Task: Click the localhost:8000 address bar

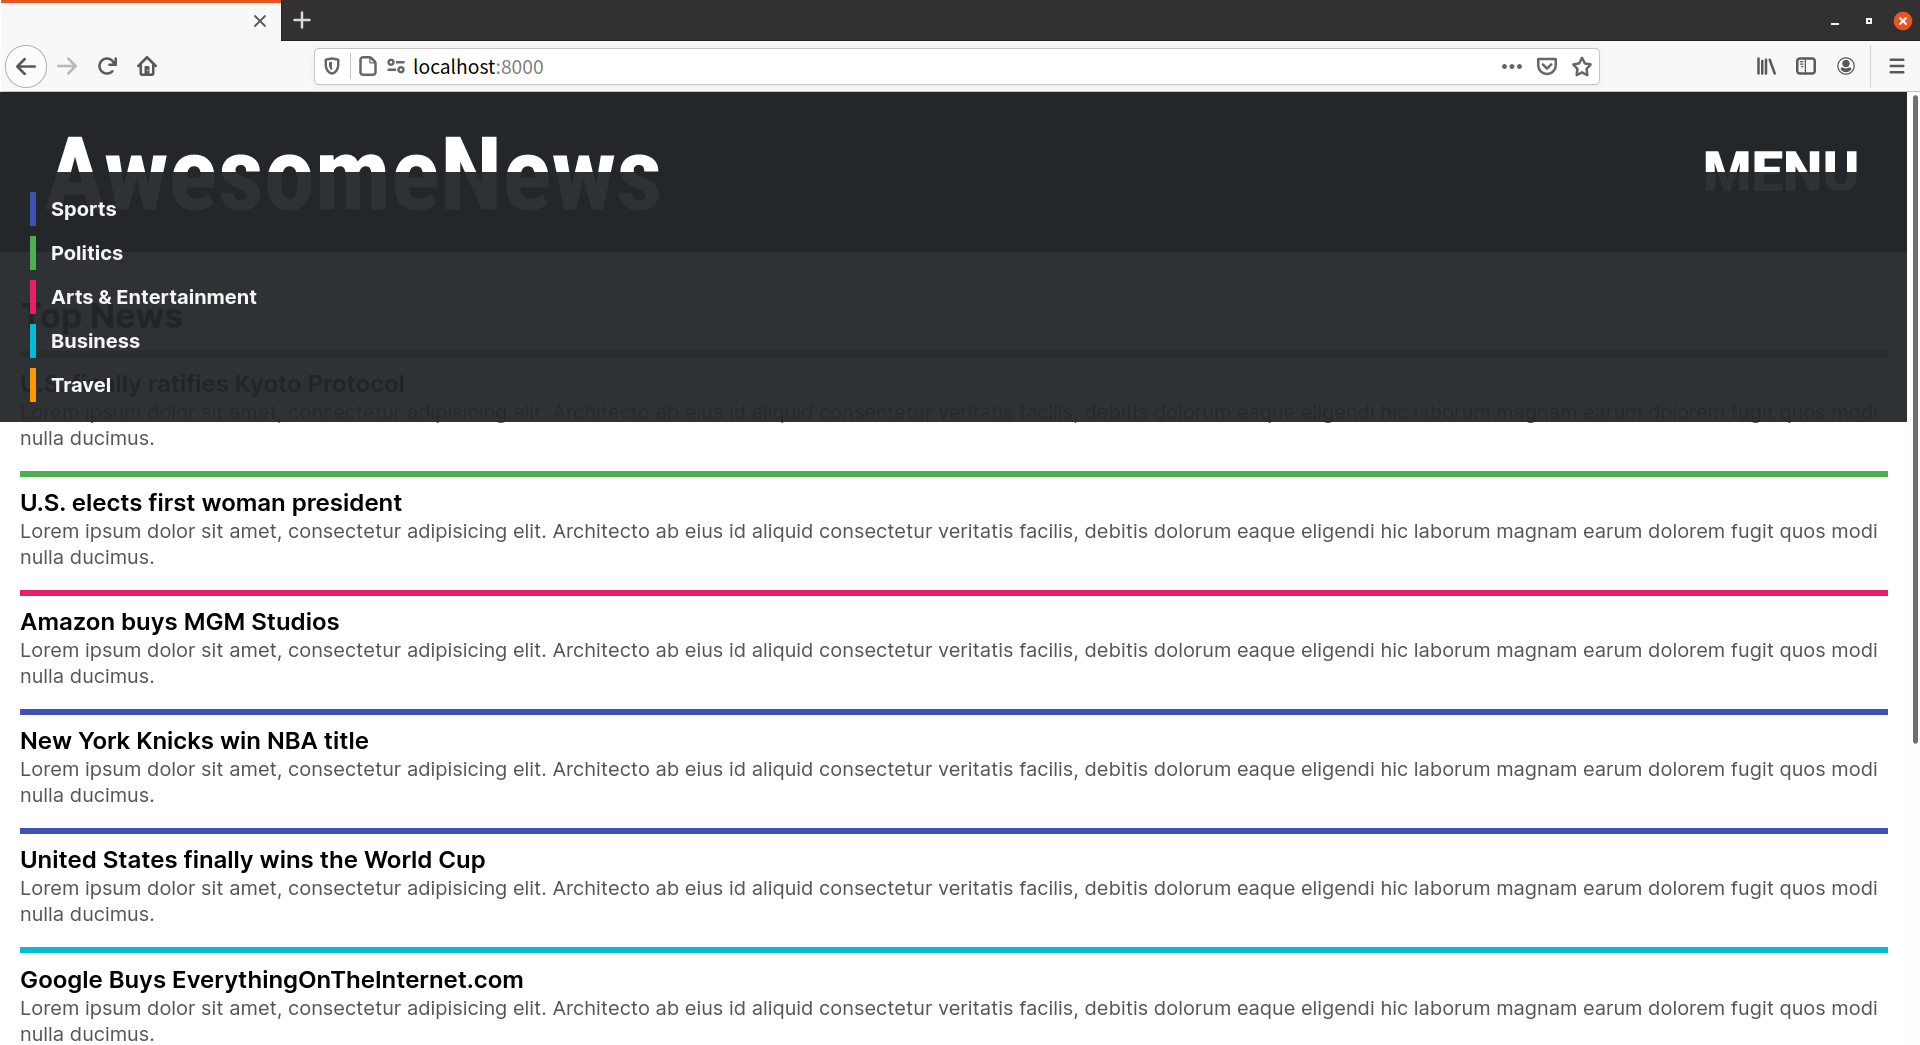Action: pyautogui.click(x=900, y=67)
